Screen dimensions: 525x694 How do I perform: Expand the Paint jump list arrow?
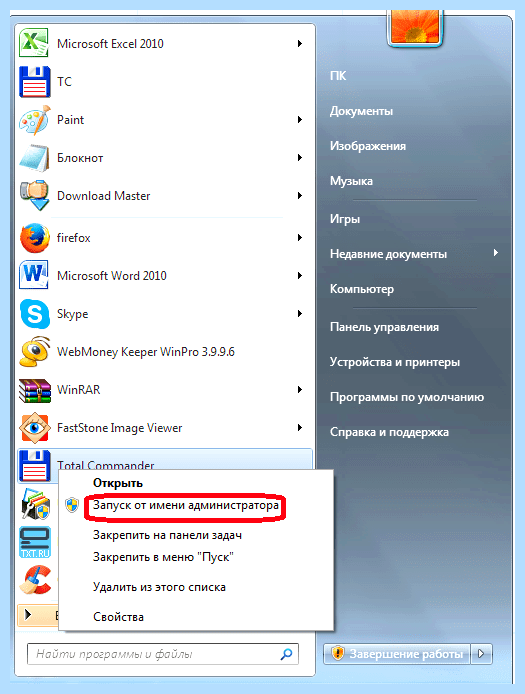tap(300, 120)
